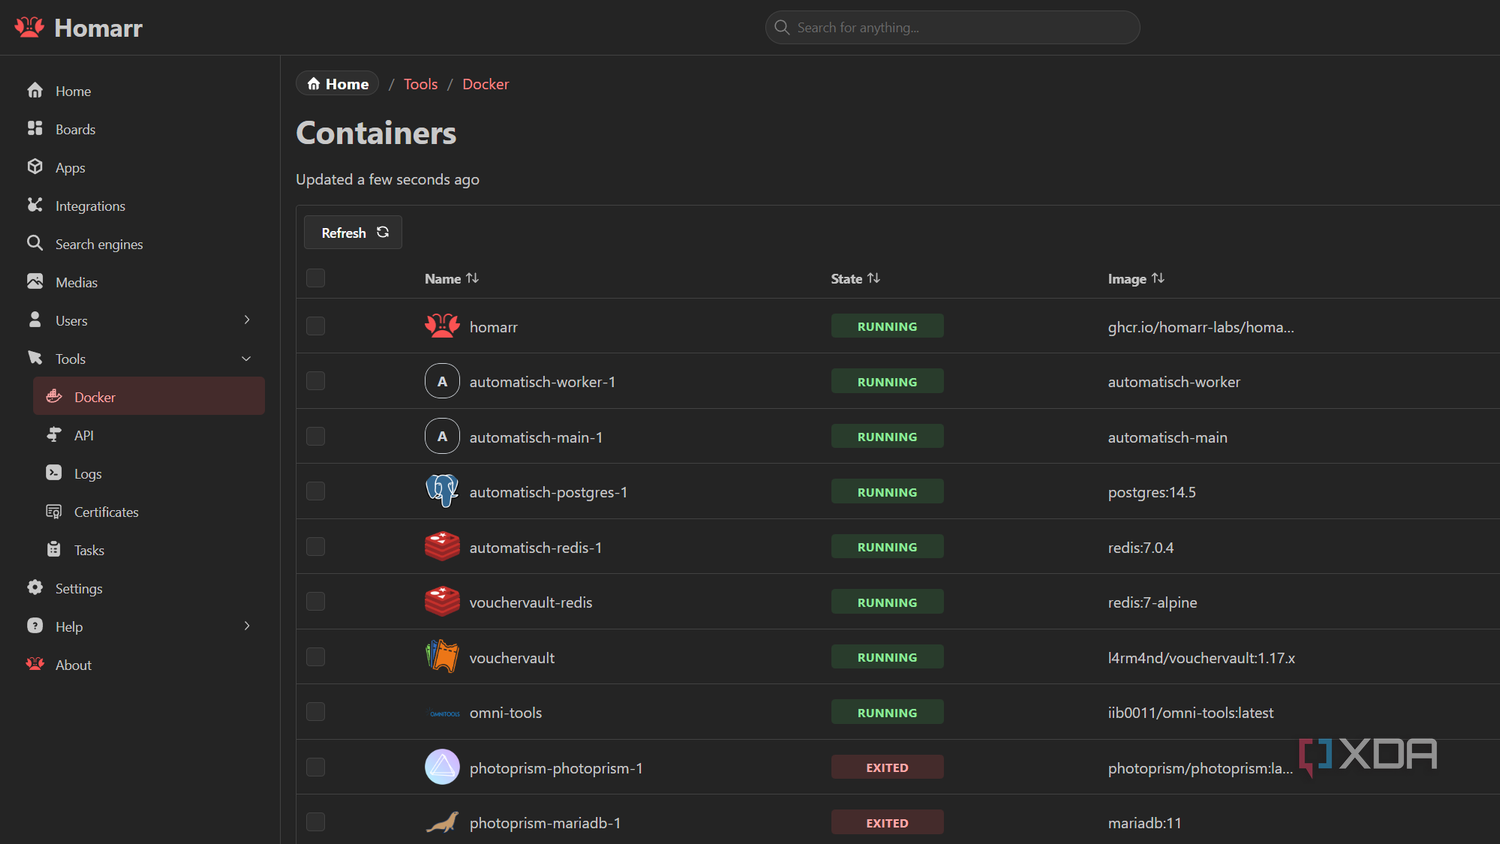Image resolution: width=1500 pixels, height=844 pixels.
Task: Click the Redis icon for automatisch-redis-1
Action: pos(442,546)
